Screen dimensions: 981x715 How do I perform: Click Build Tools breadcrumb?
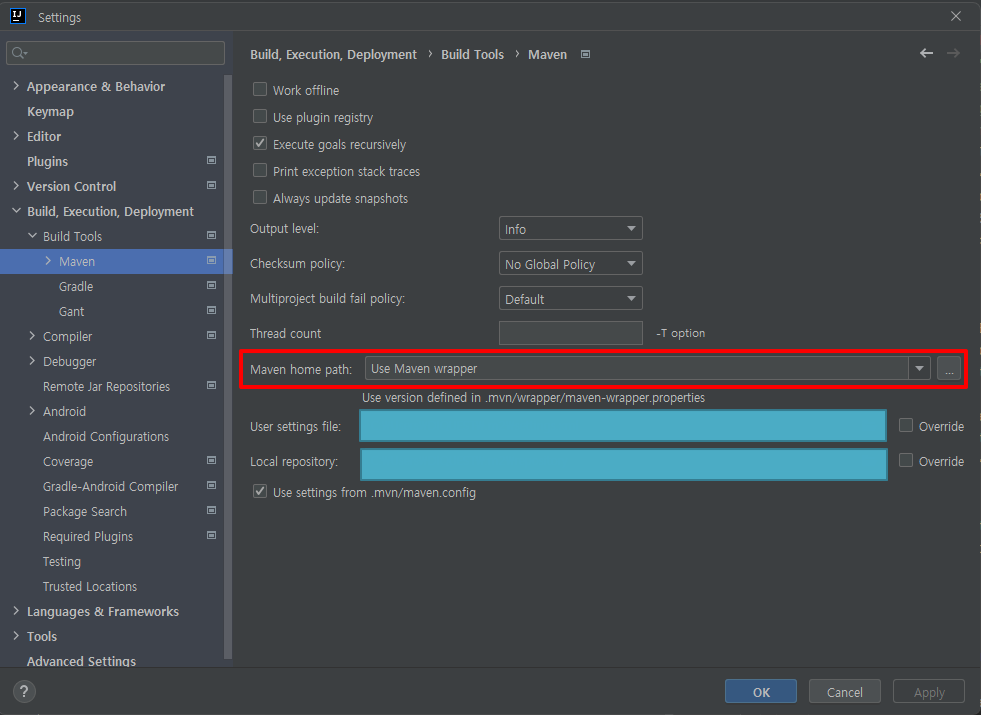(472, 54)
